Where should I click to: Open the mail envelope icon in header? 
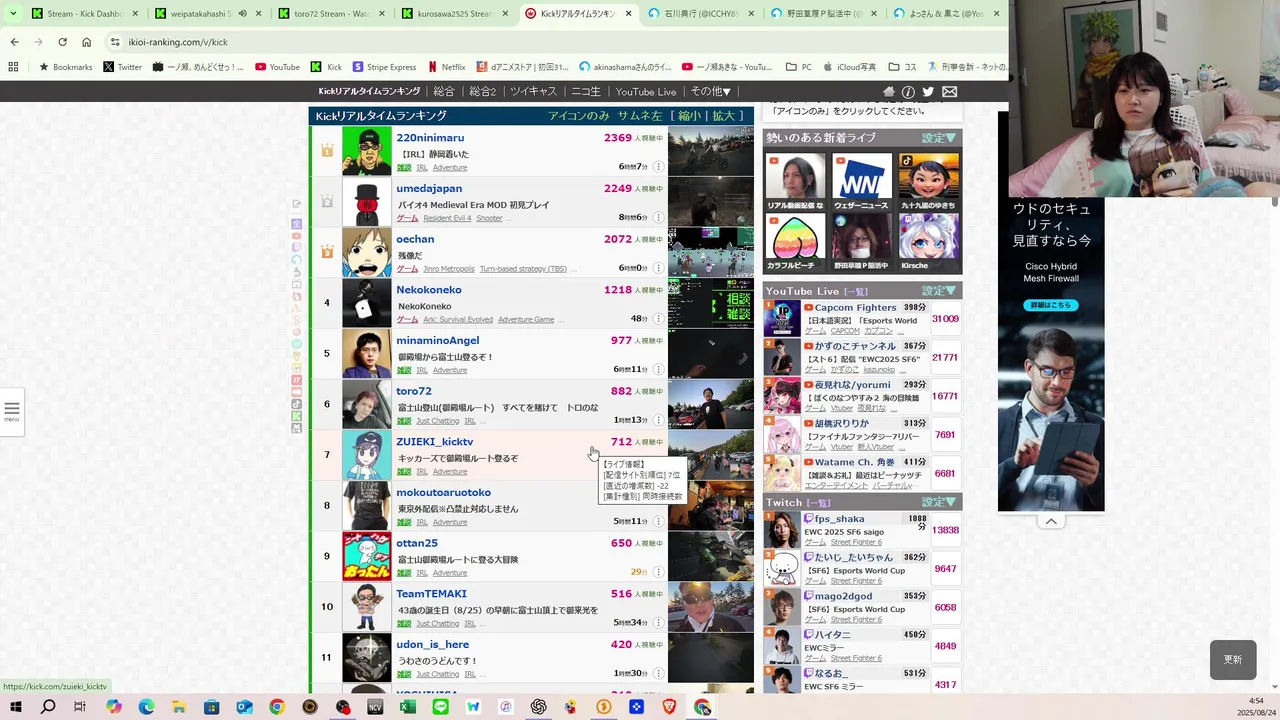949,91
